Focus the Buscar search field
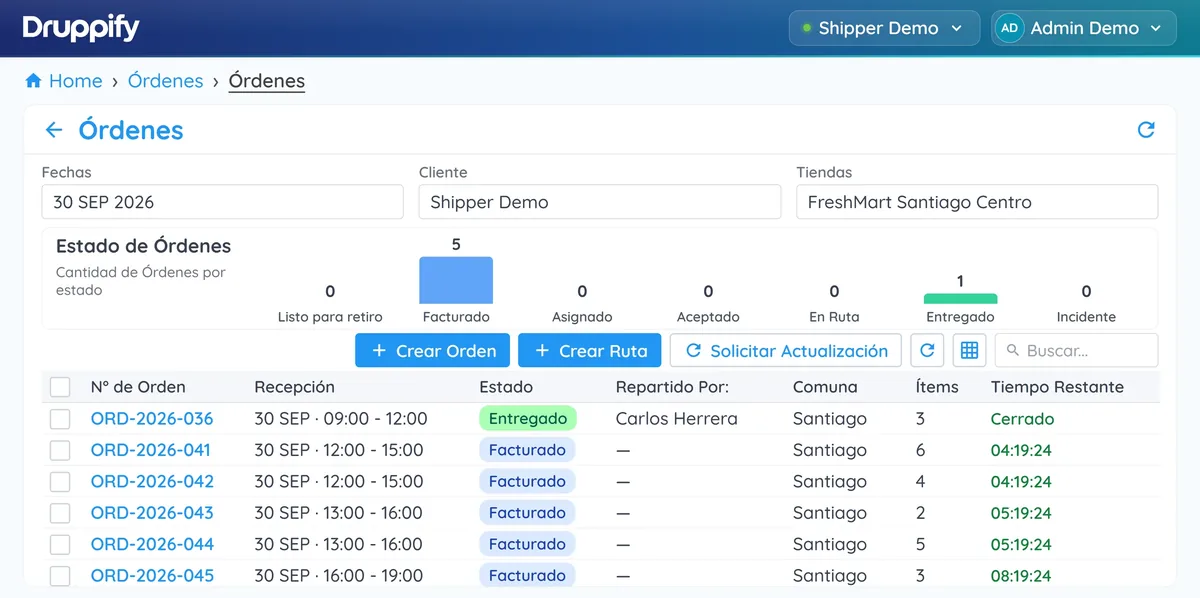Image resolution: width=1200 pixels, height=598 pixels. (x=1076, y=351)
